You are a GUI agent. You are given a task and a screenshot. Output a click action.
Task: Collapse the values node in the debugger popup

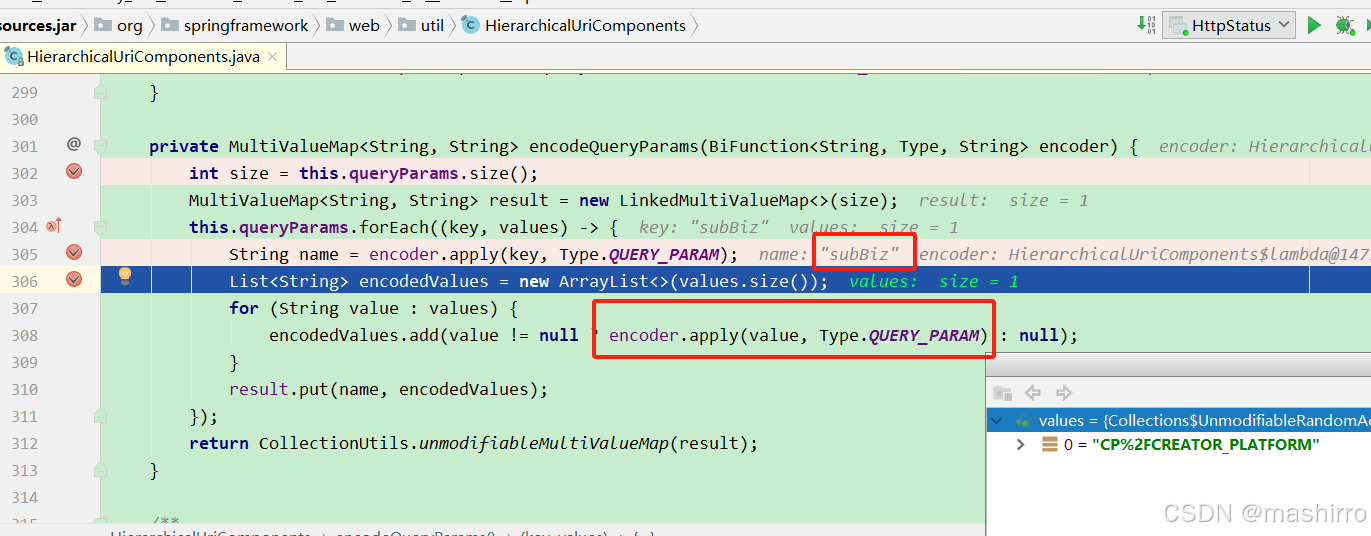997,420
